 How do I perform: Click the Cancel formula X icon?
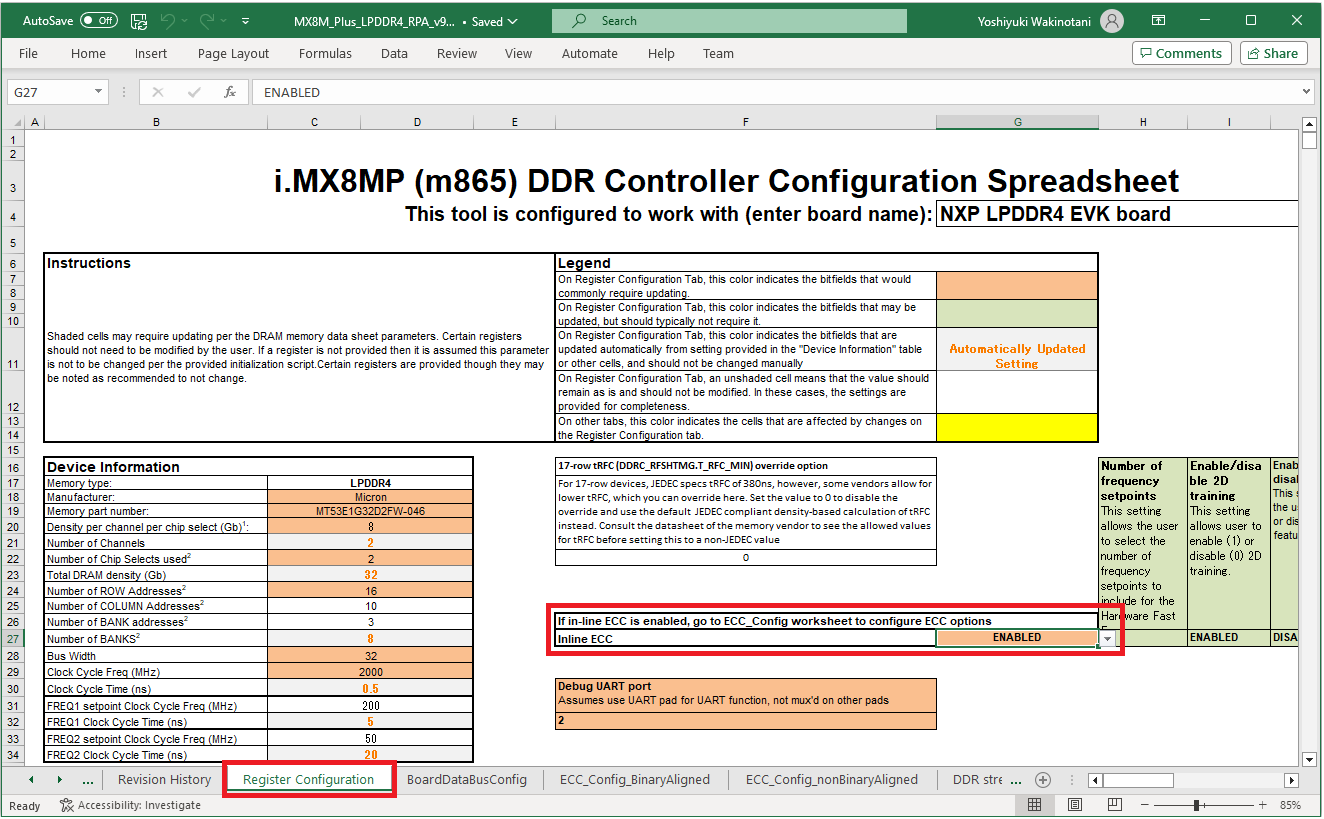[x=158, y=92]
